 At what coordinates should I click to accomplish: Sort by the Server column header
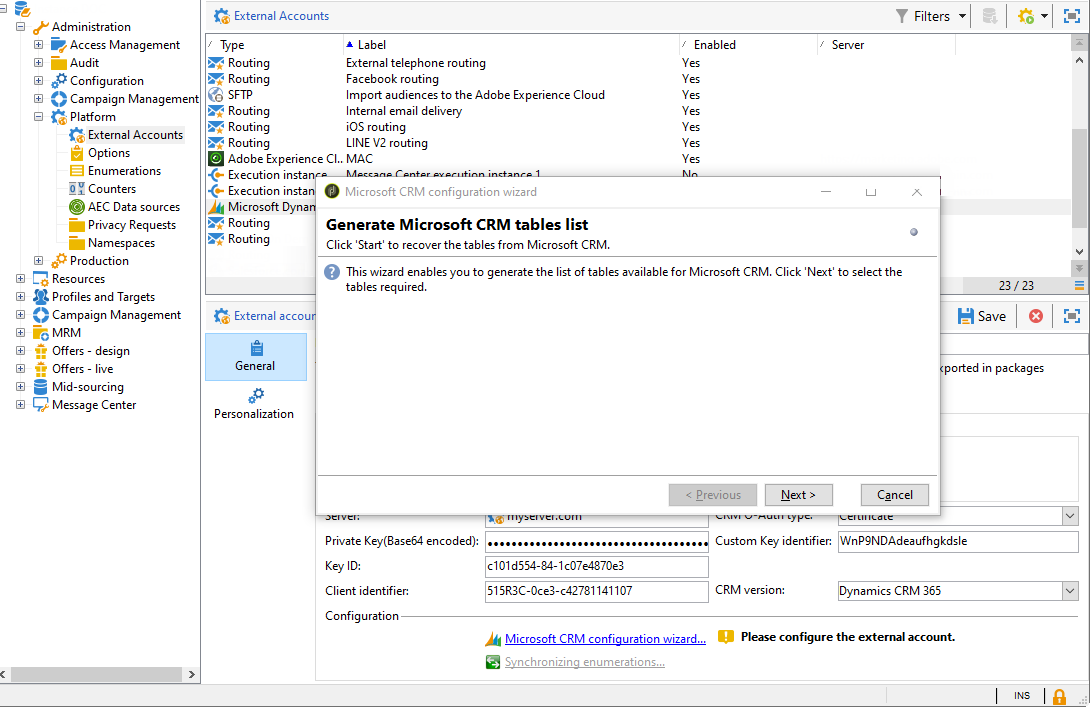click(x=886, y=44)
